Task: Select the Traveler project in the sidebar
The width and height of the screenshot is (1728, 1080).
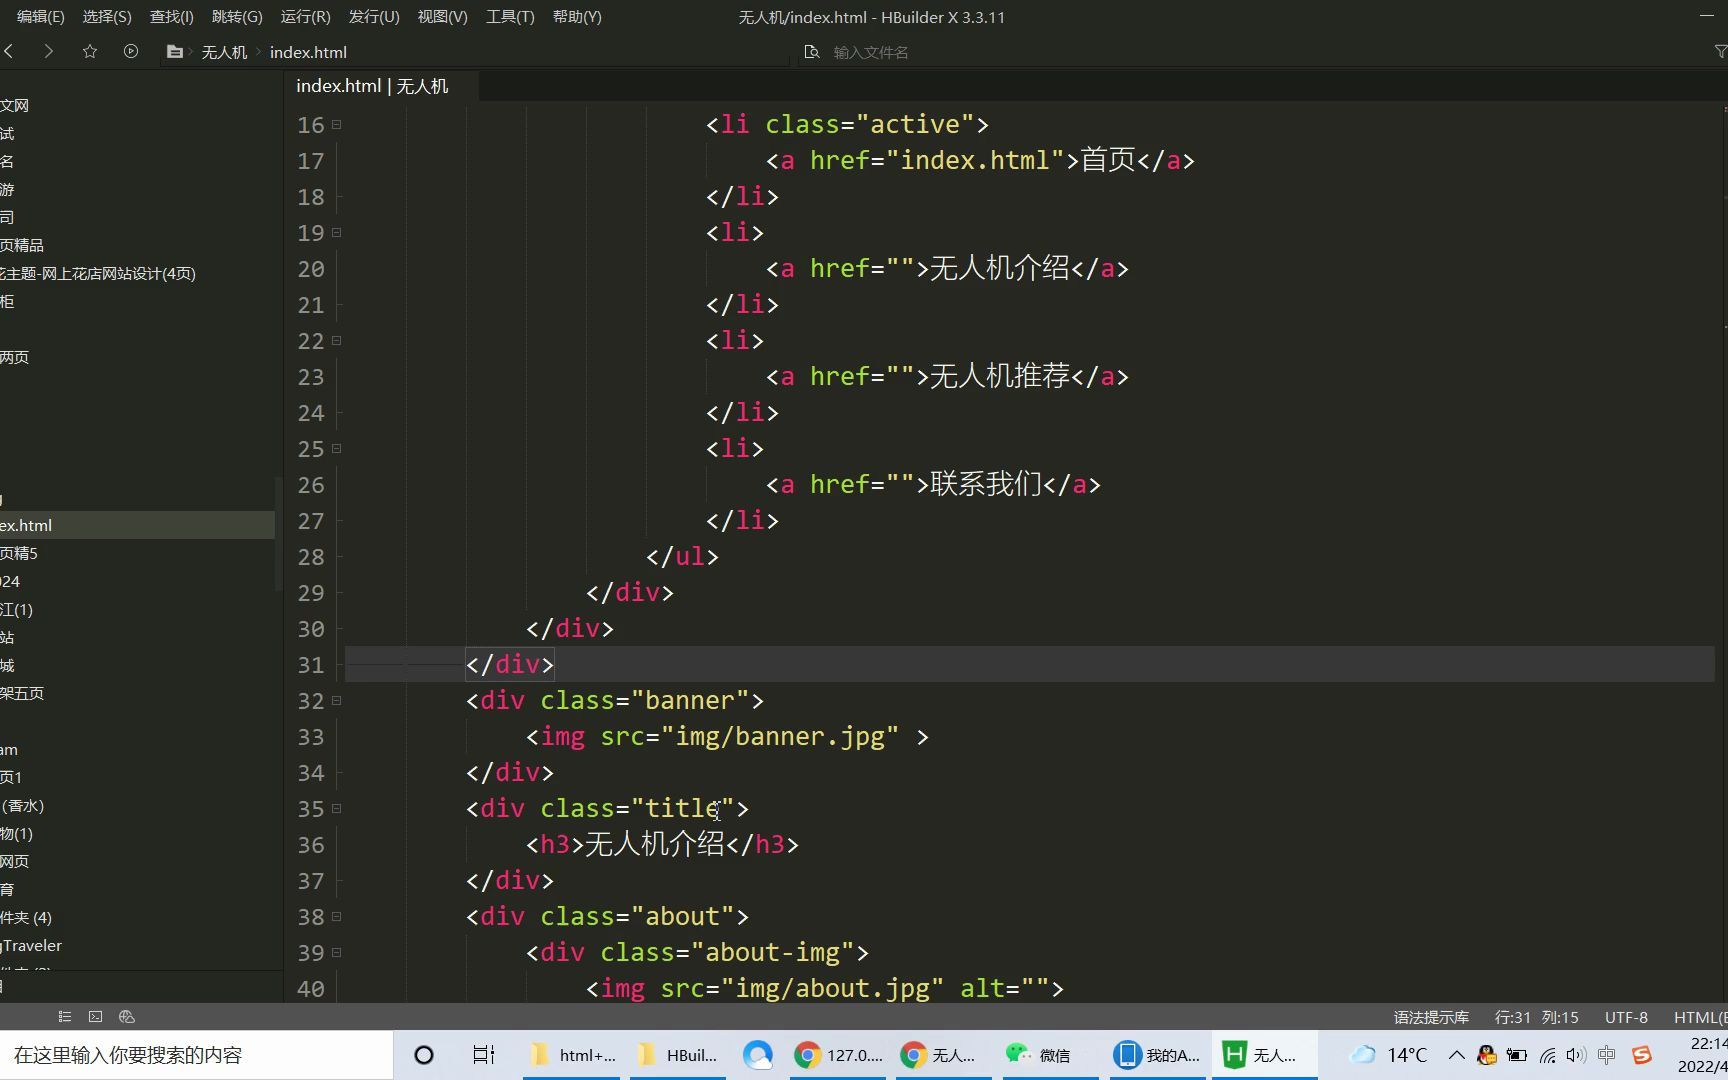Action: [31, 945]
